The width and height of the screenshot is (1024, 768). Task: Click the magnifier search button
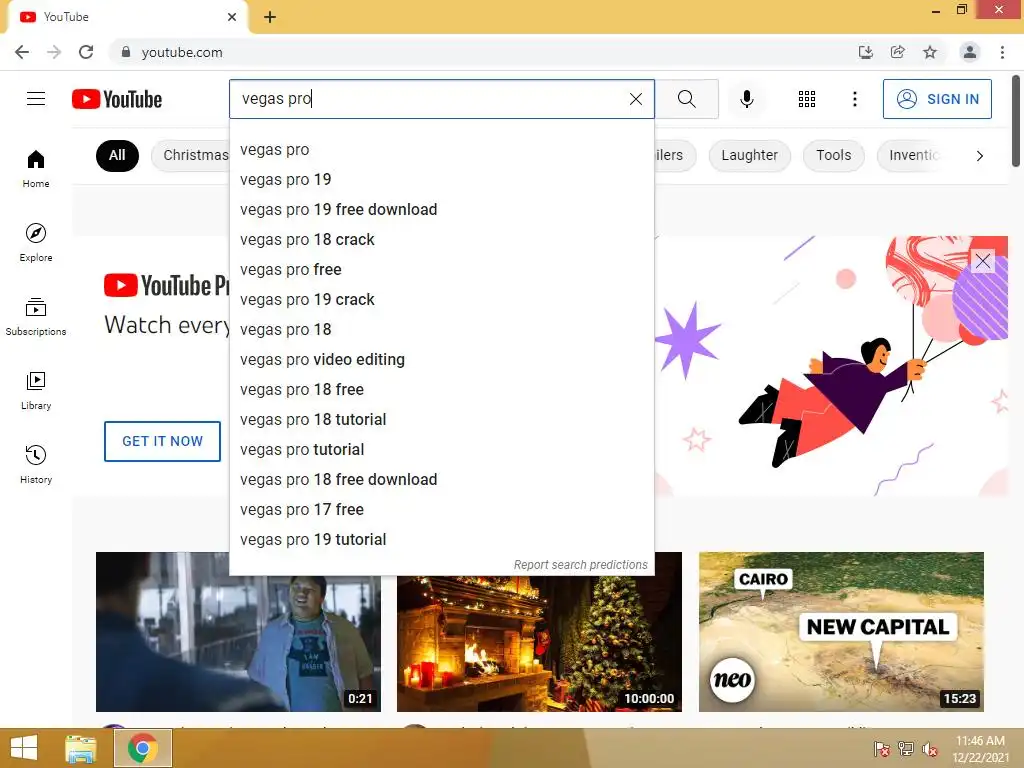point(686,99)
